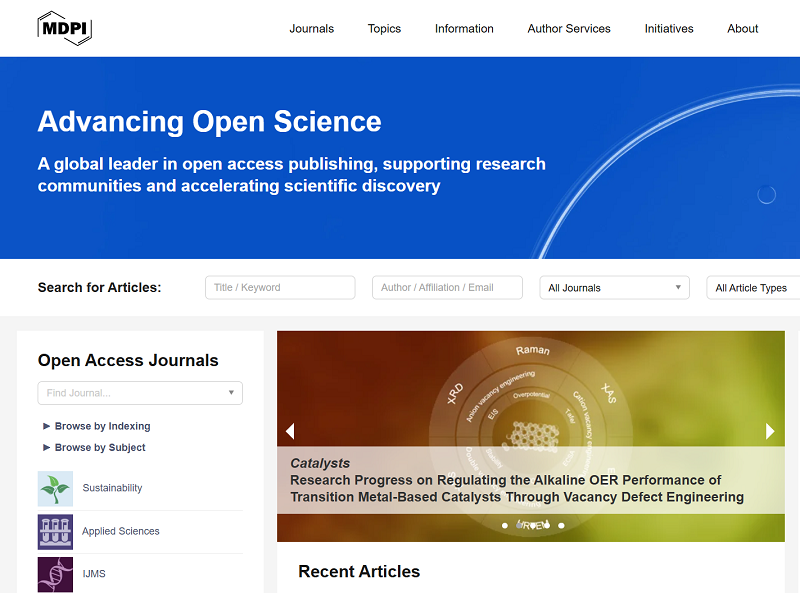Go to next slide with right arrow
The height and width of the screenshot is (593, 800).
coord(770,431)
